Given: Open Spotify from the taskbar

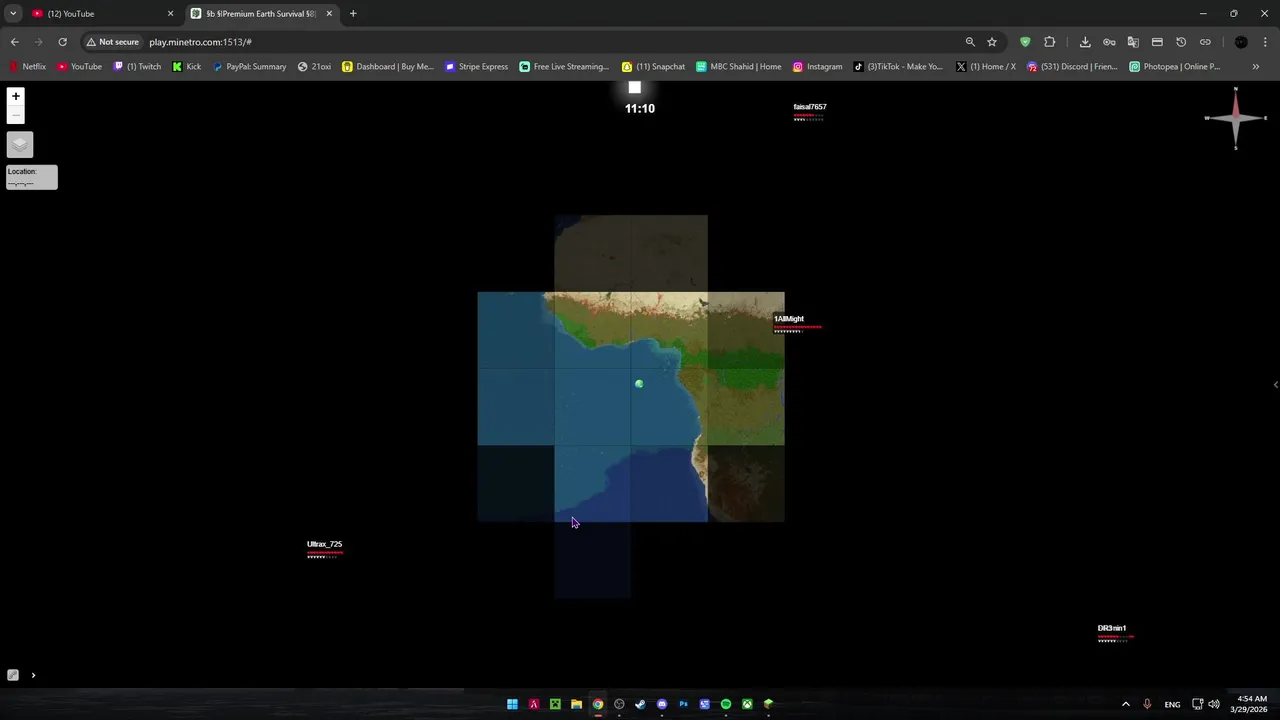Looking at the screenshot, I should 726,704.
